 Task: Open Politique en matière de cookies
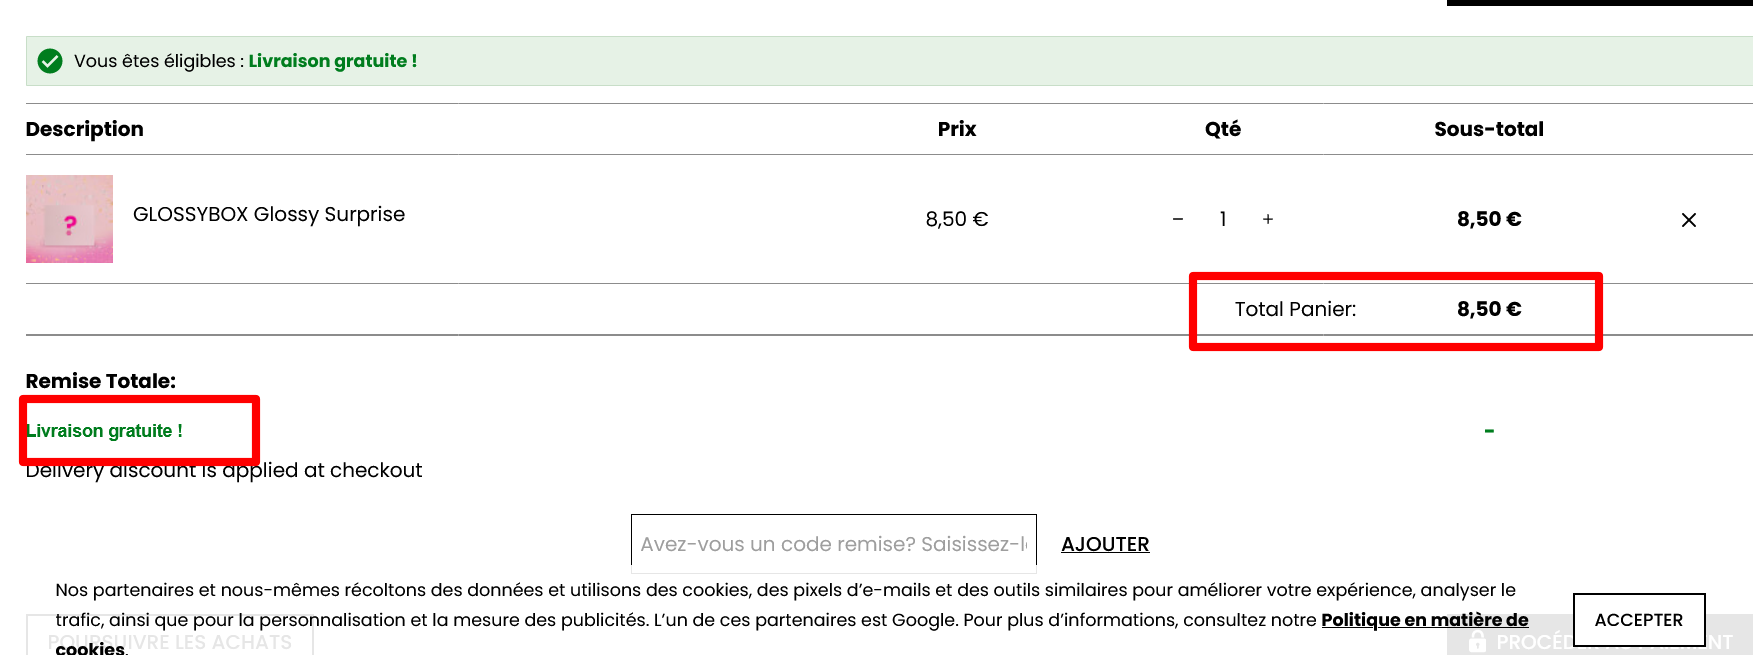1424,619
